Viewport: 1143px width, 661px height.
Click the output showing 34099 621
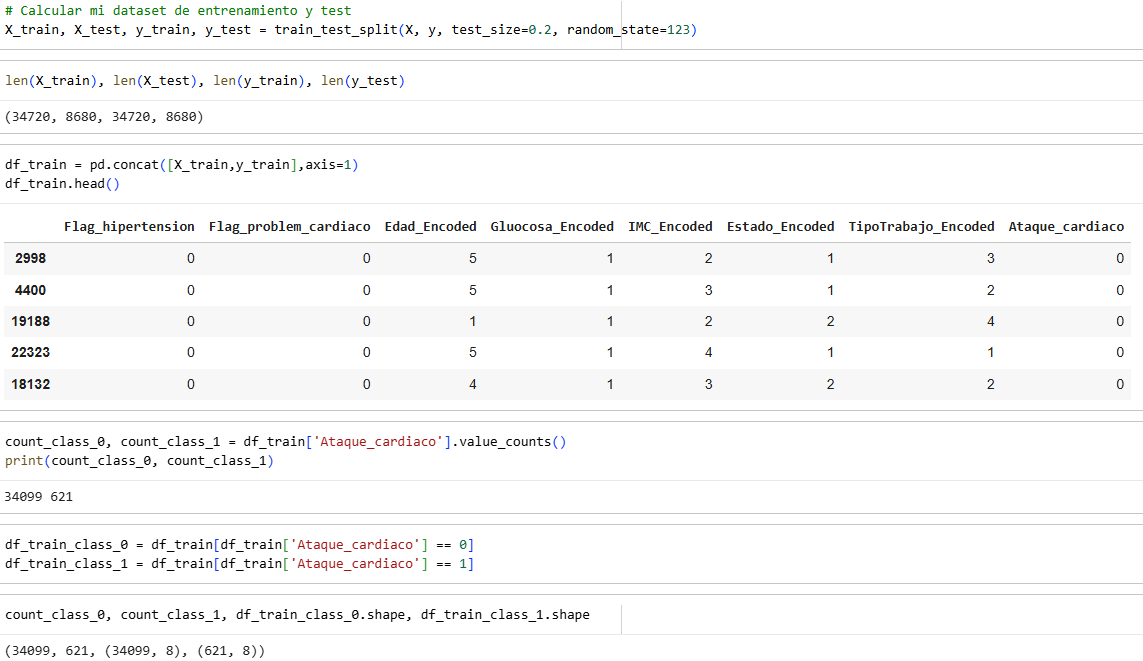(39, 497)
